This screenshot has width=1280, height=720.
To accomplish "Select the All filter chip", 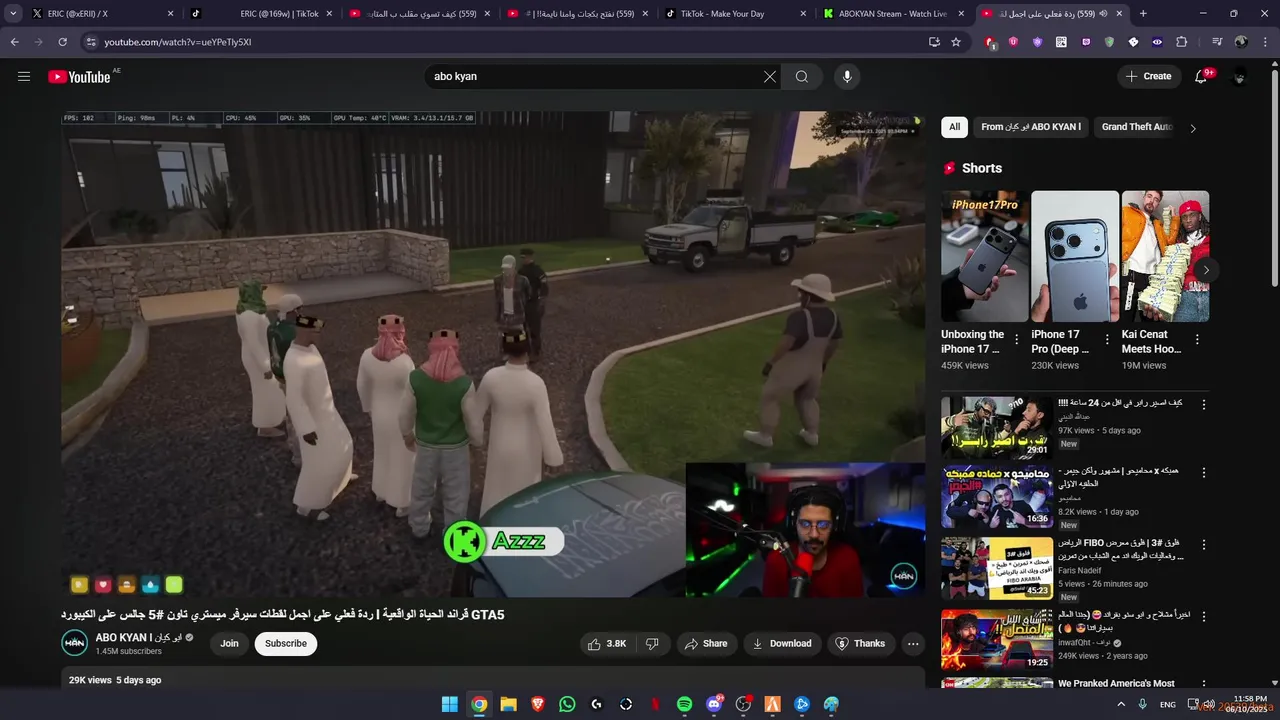I will [955, 127].
